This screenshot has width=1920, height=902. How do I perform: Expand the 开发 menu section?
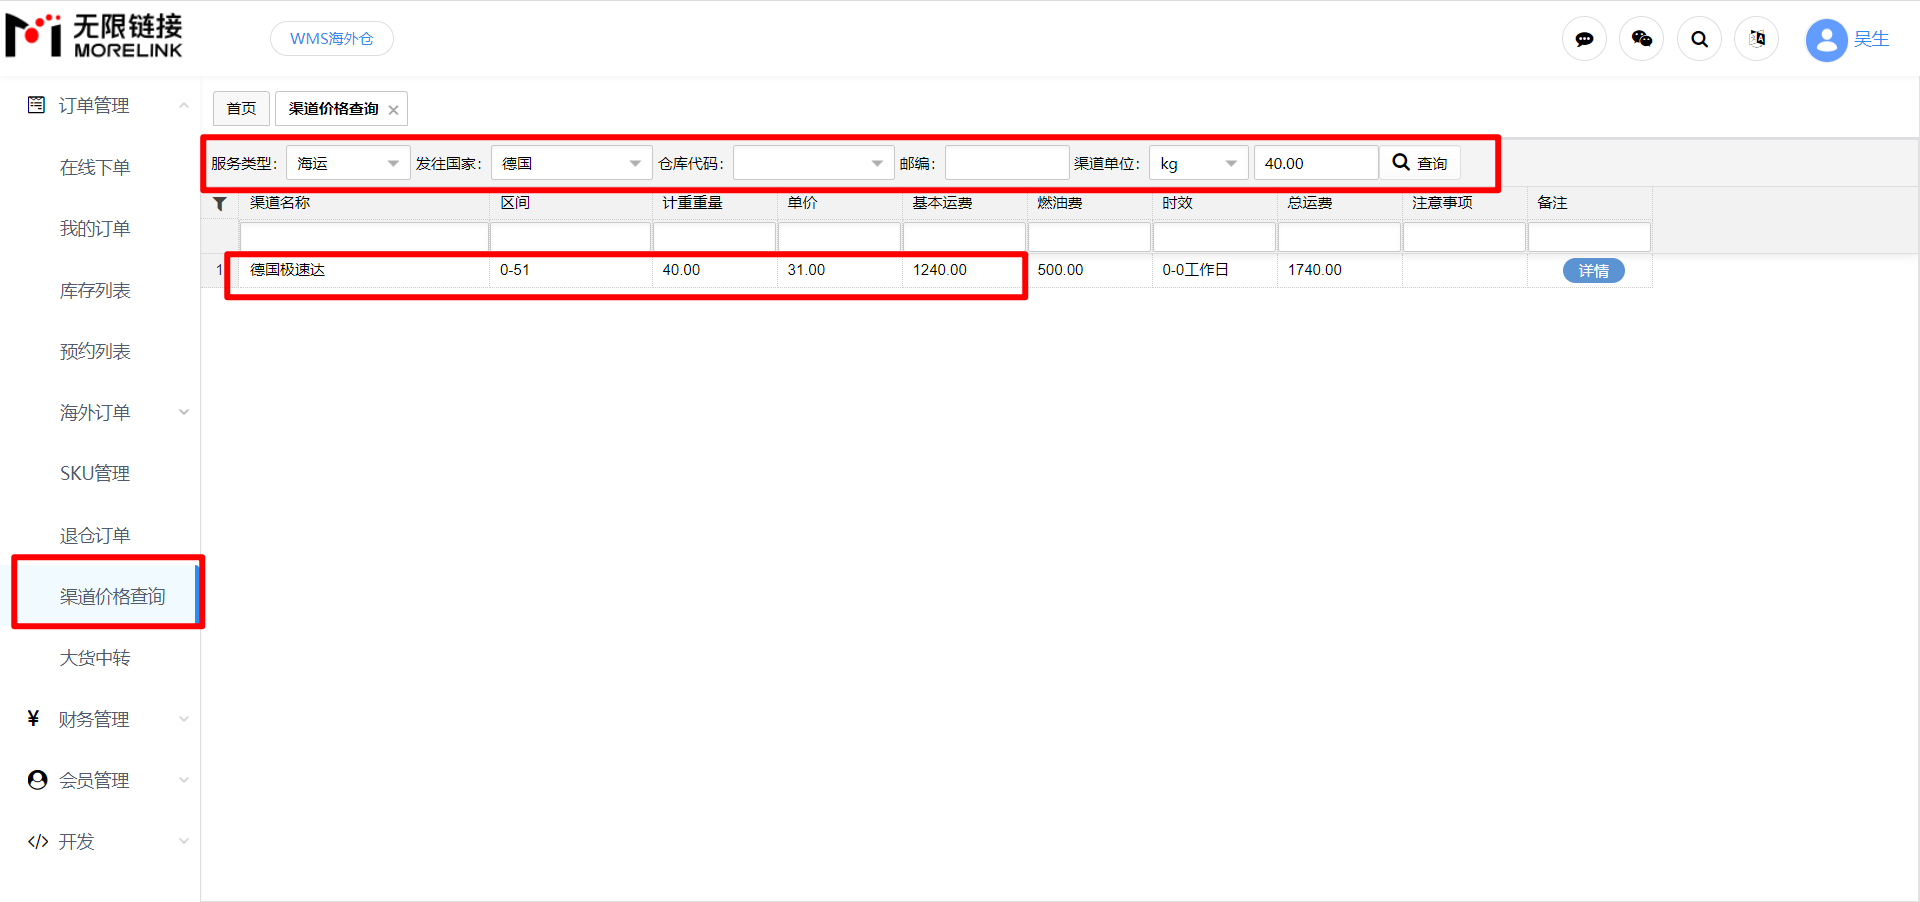[184, 841]
